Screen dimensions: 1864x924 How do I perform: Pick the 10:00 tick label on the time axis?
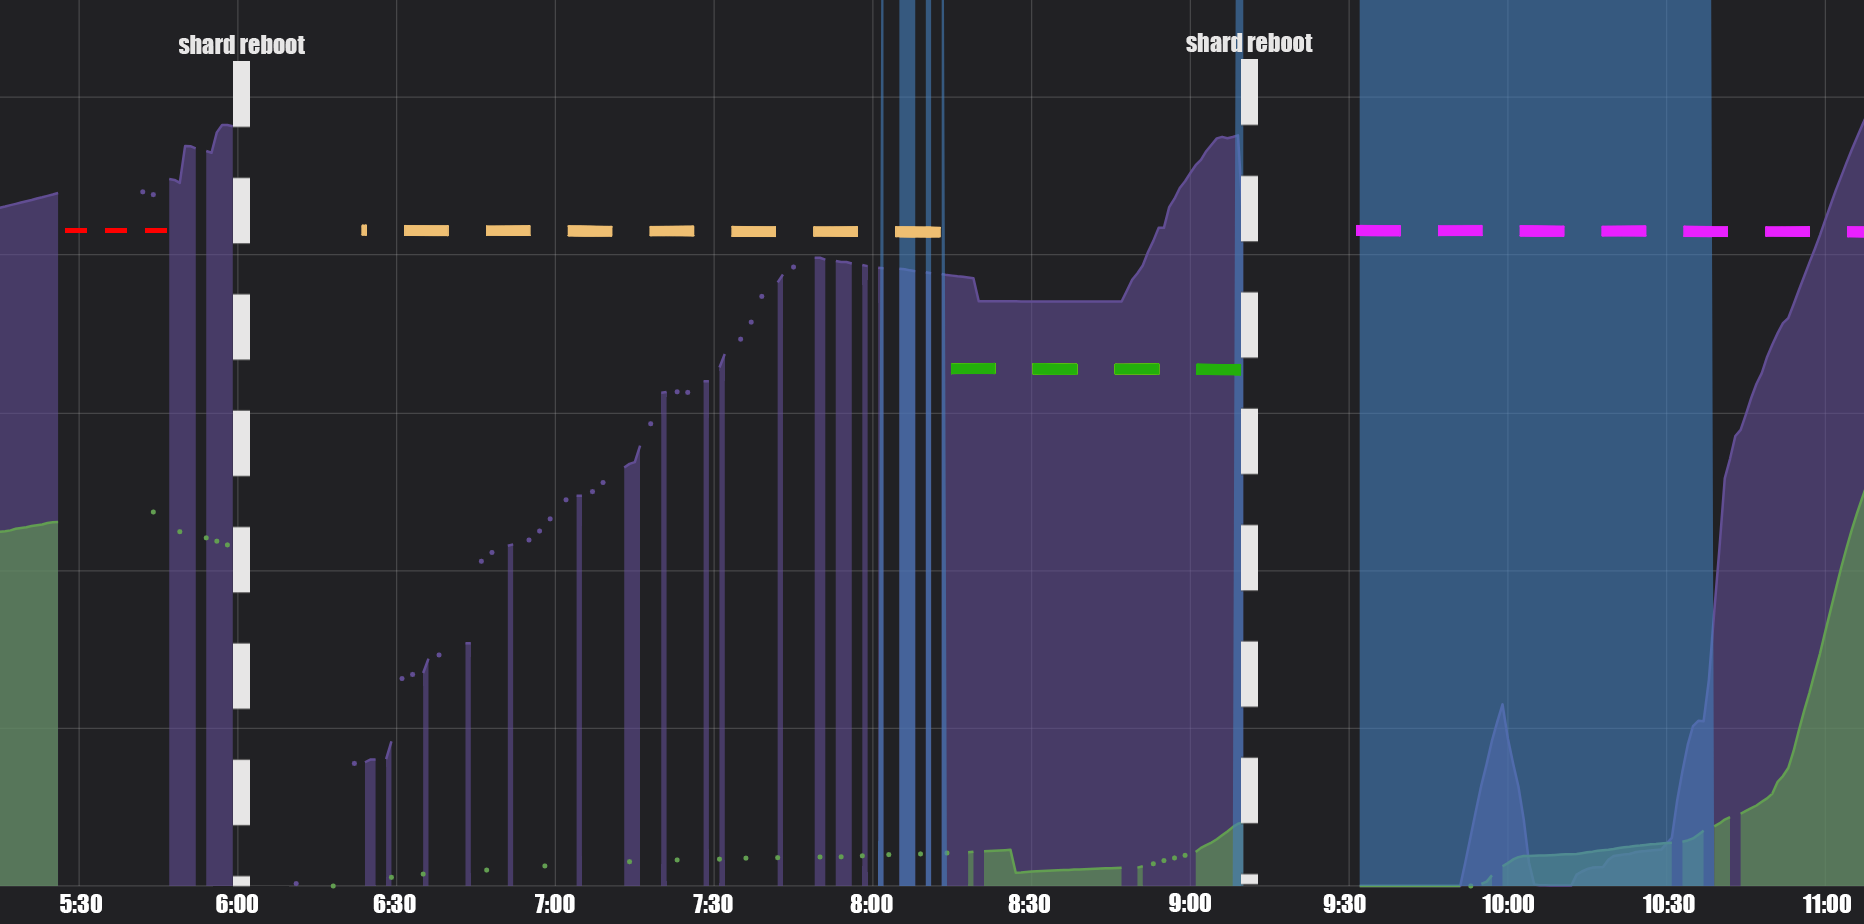point(1507,905)
